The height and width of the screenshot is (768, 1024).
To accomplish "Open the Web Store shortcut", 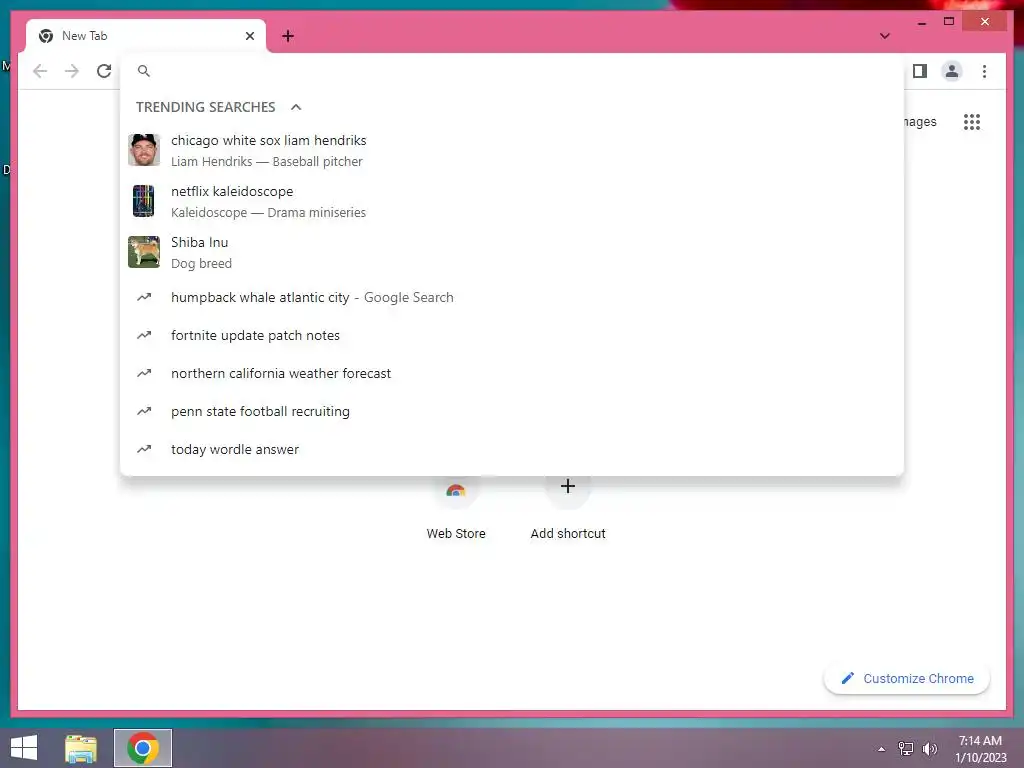I will click(456, 511).
